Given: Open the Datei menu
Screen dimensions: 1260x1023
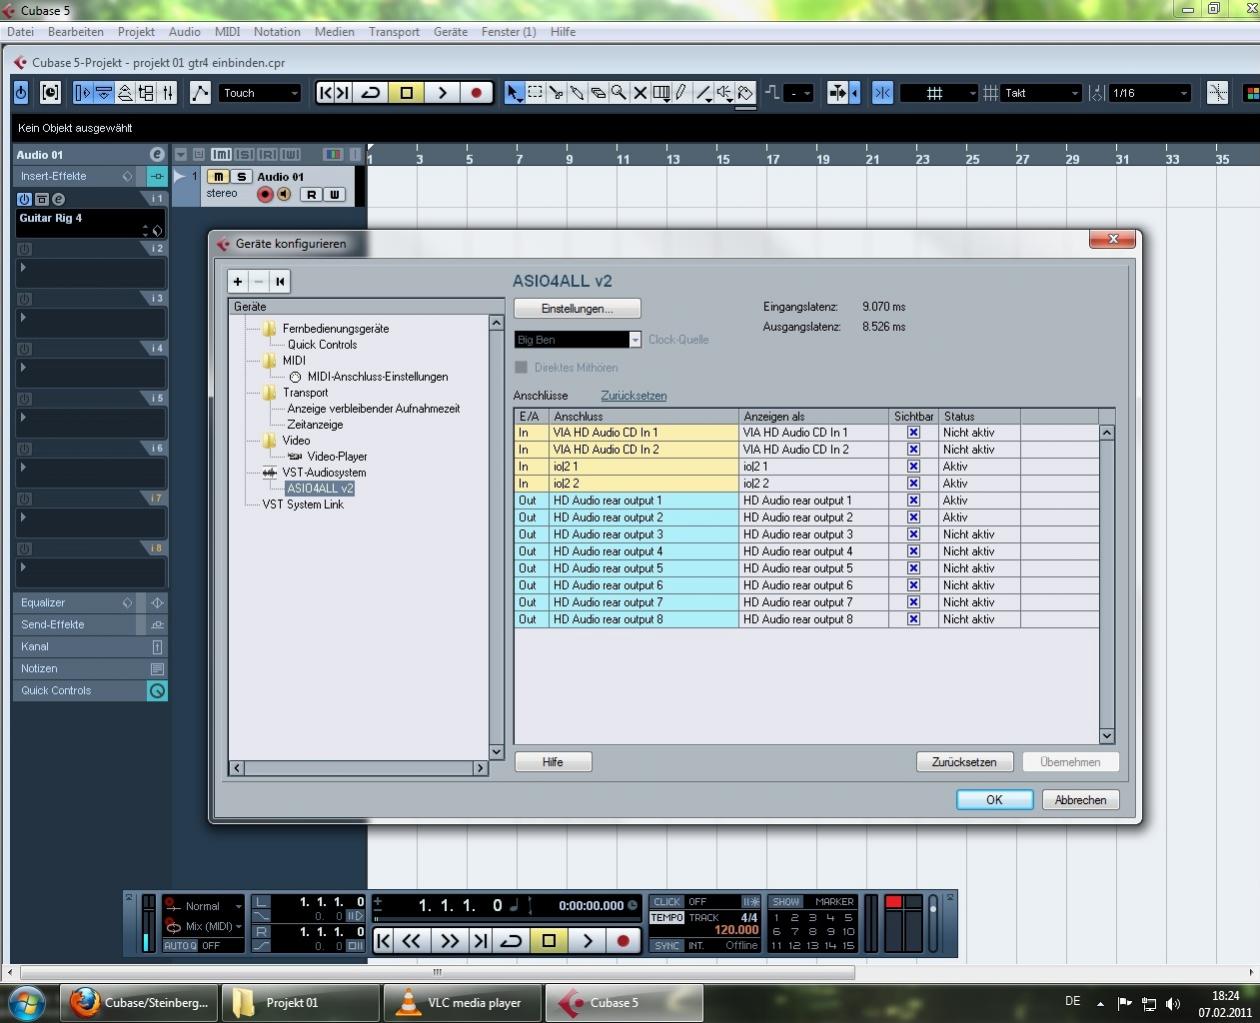Looking at the screenshot, I should 20,32.
